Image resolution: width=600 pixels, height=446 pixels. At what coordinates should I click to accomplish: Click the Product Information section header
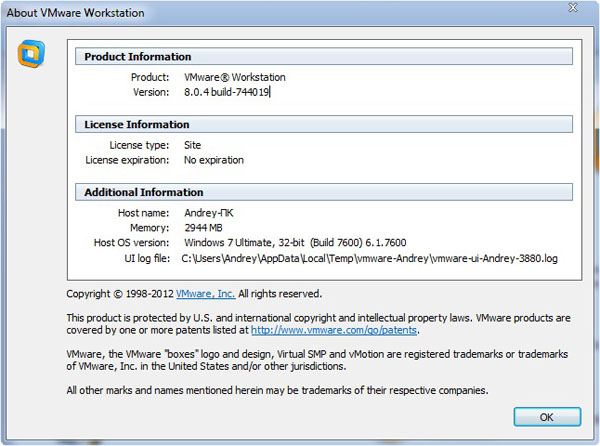[137, 57]
